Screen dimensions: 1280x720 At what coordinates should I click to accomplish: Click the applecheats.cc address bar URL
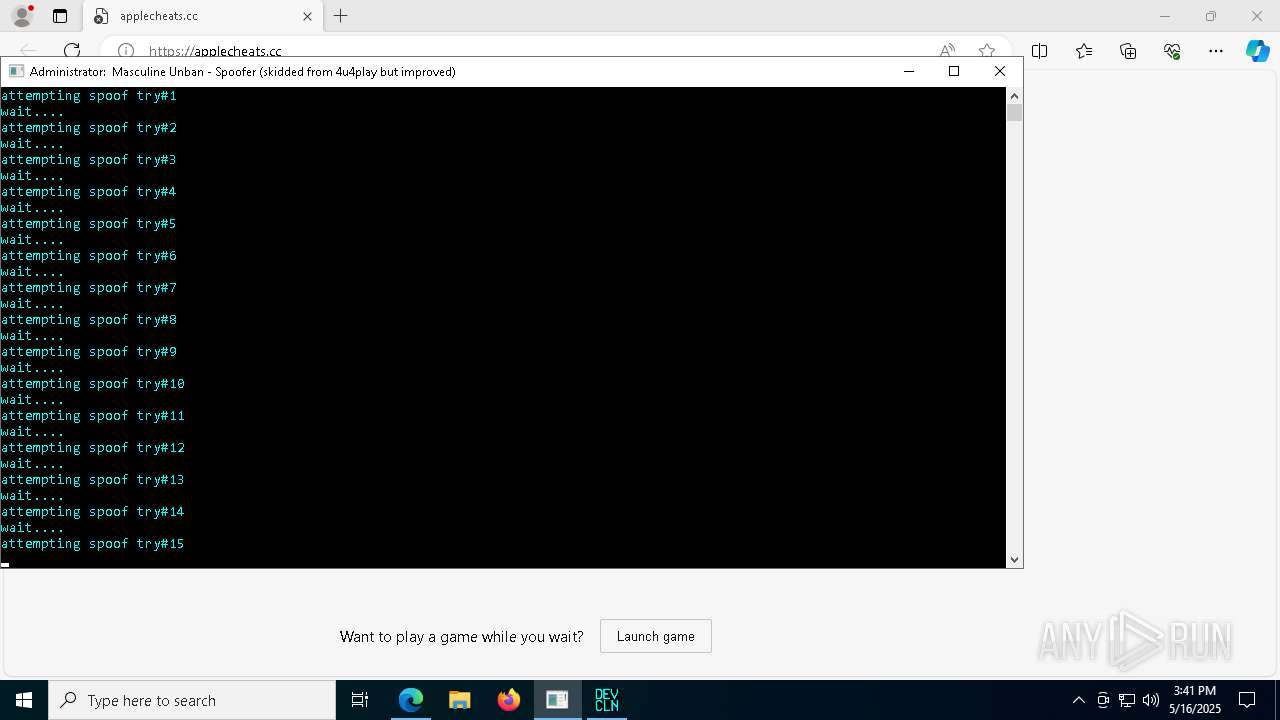[x=215, y=51]
